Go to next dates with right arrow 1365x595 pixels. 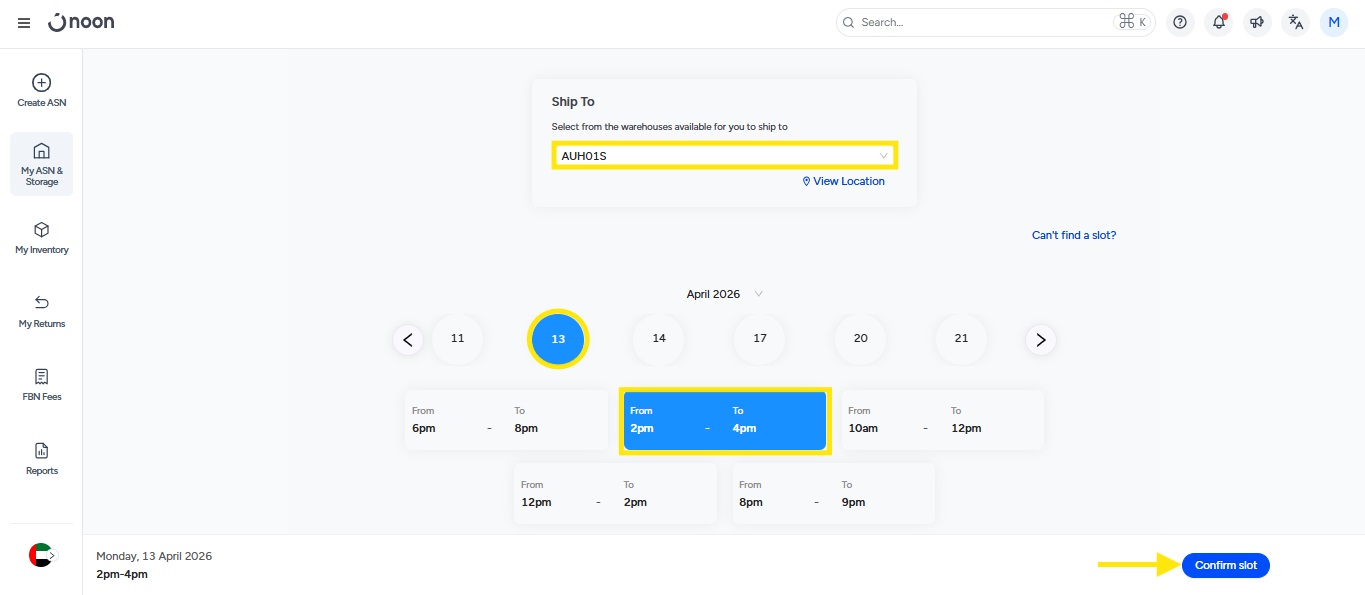pos(1040,340)
